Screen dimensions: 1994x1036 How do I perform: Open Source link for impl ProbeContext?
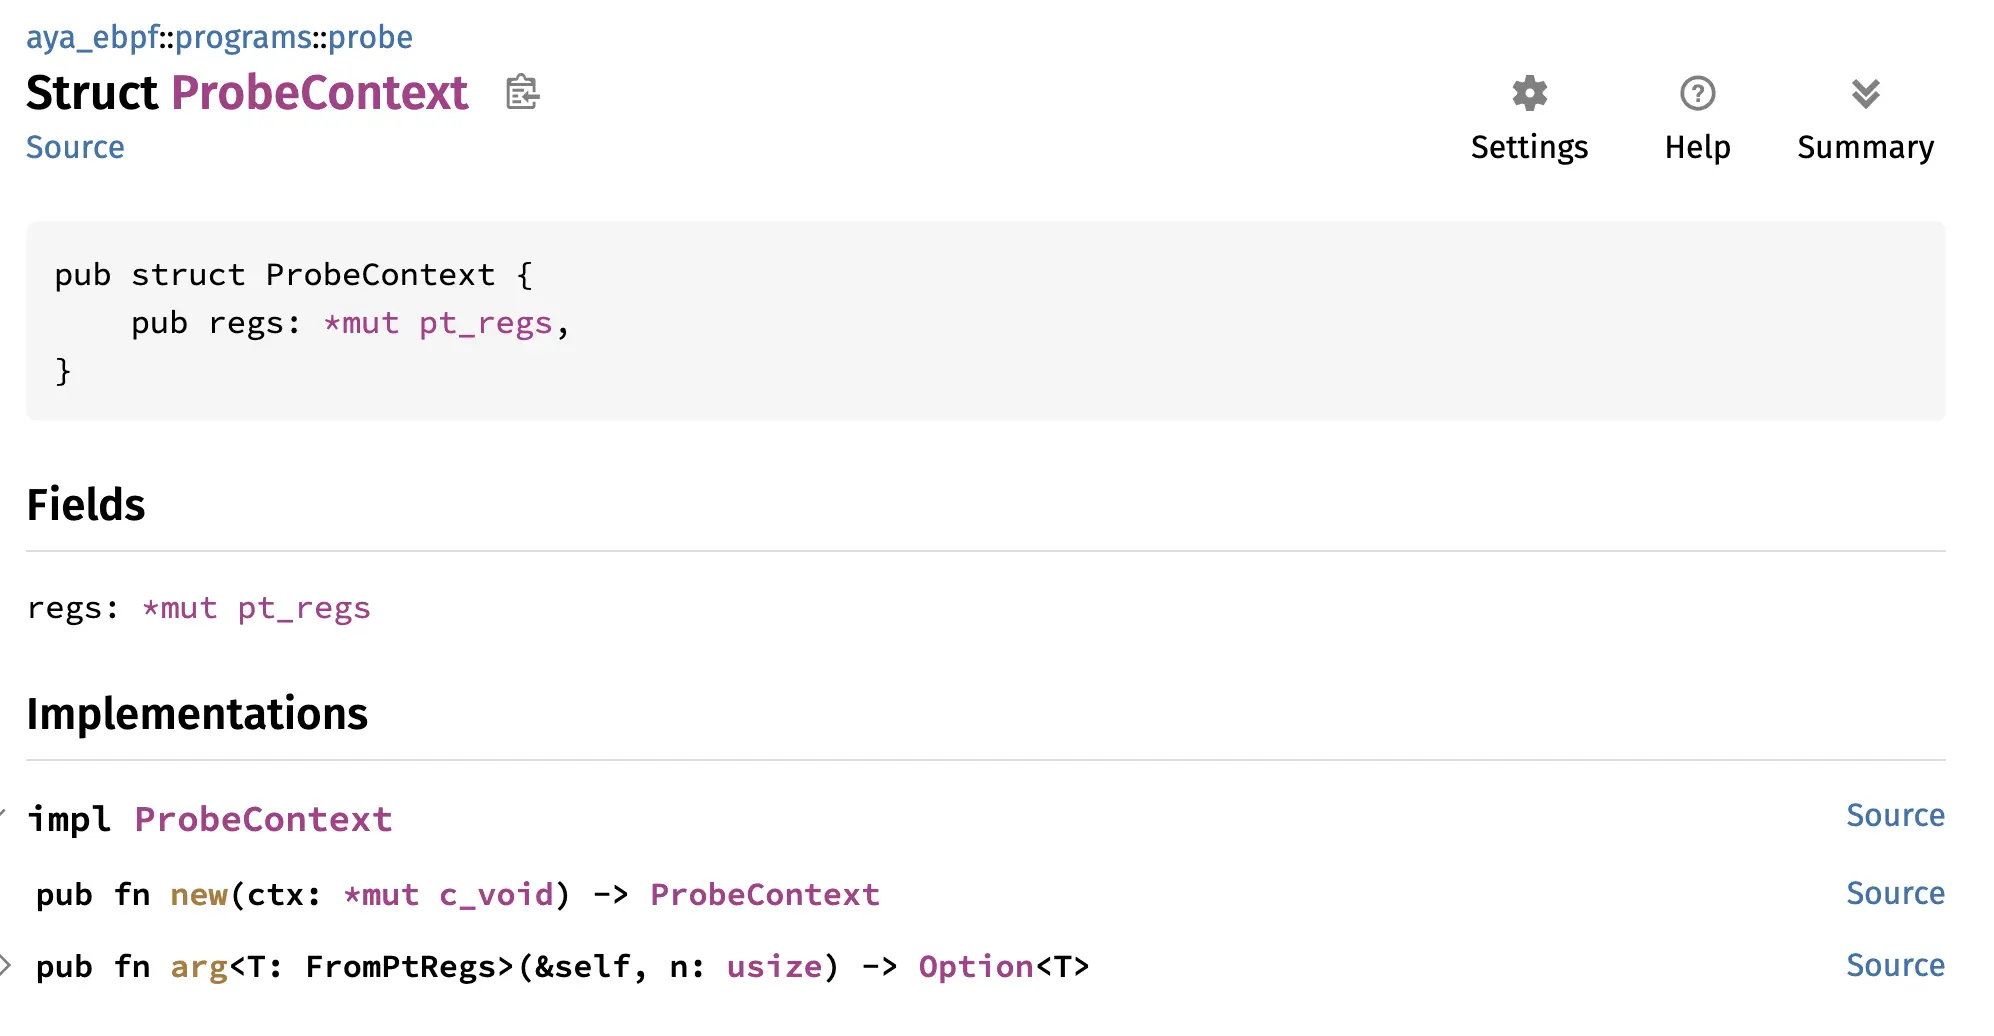pyautogui.click(x=1895, y=816)
